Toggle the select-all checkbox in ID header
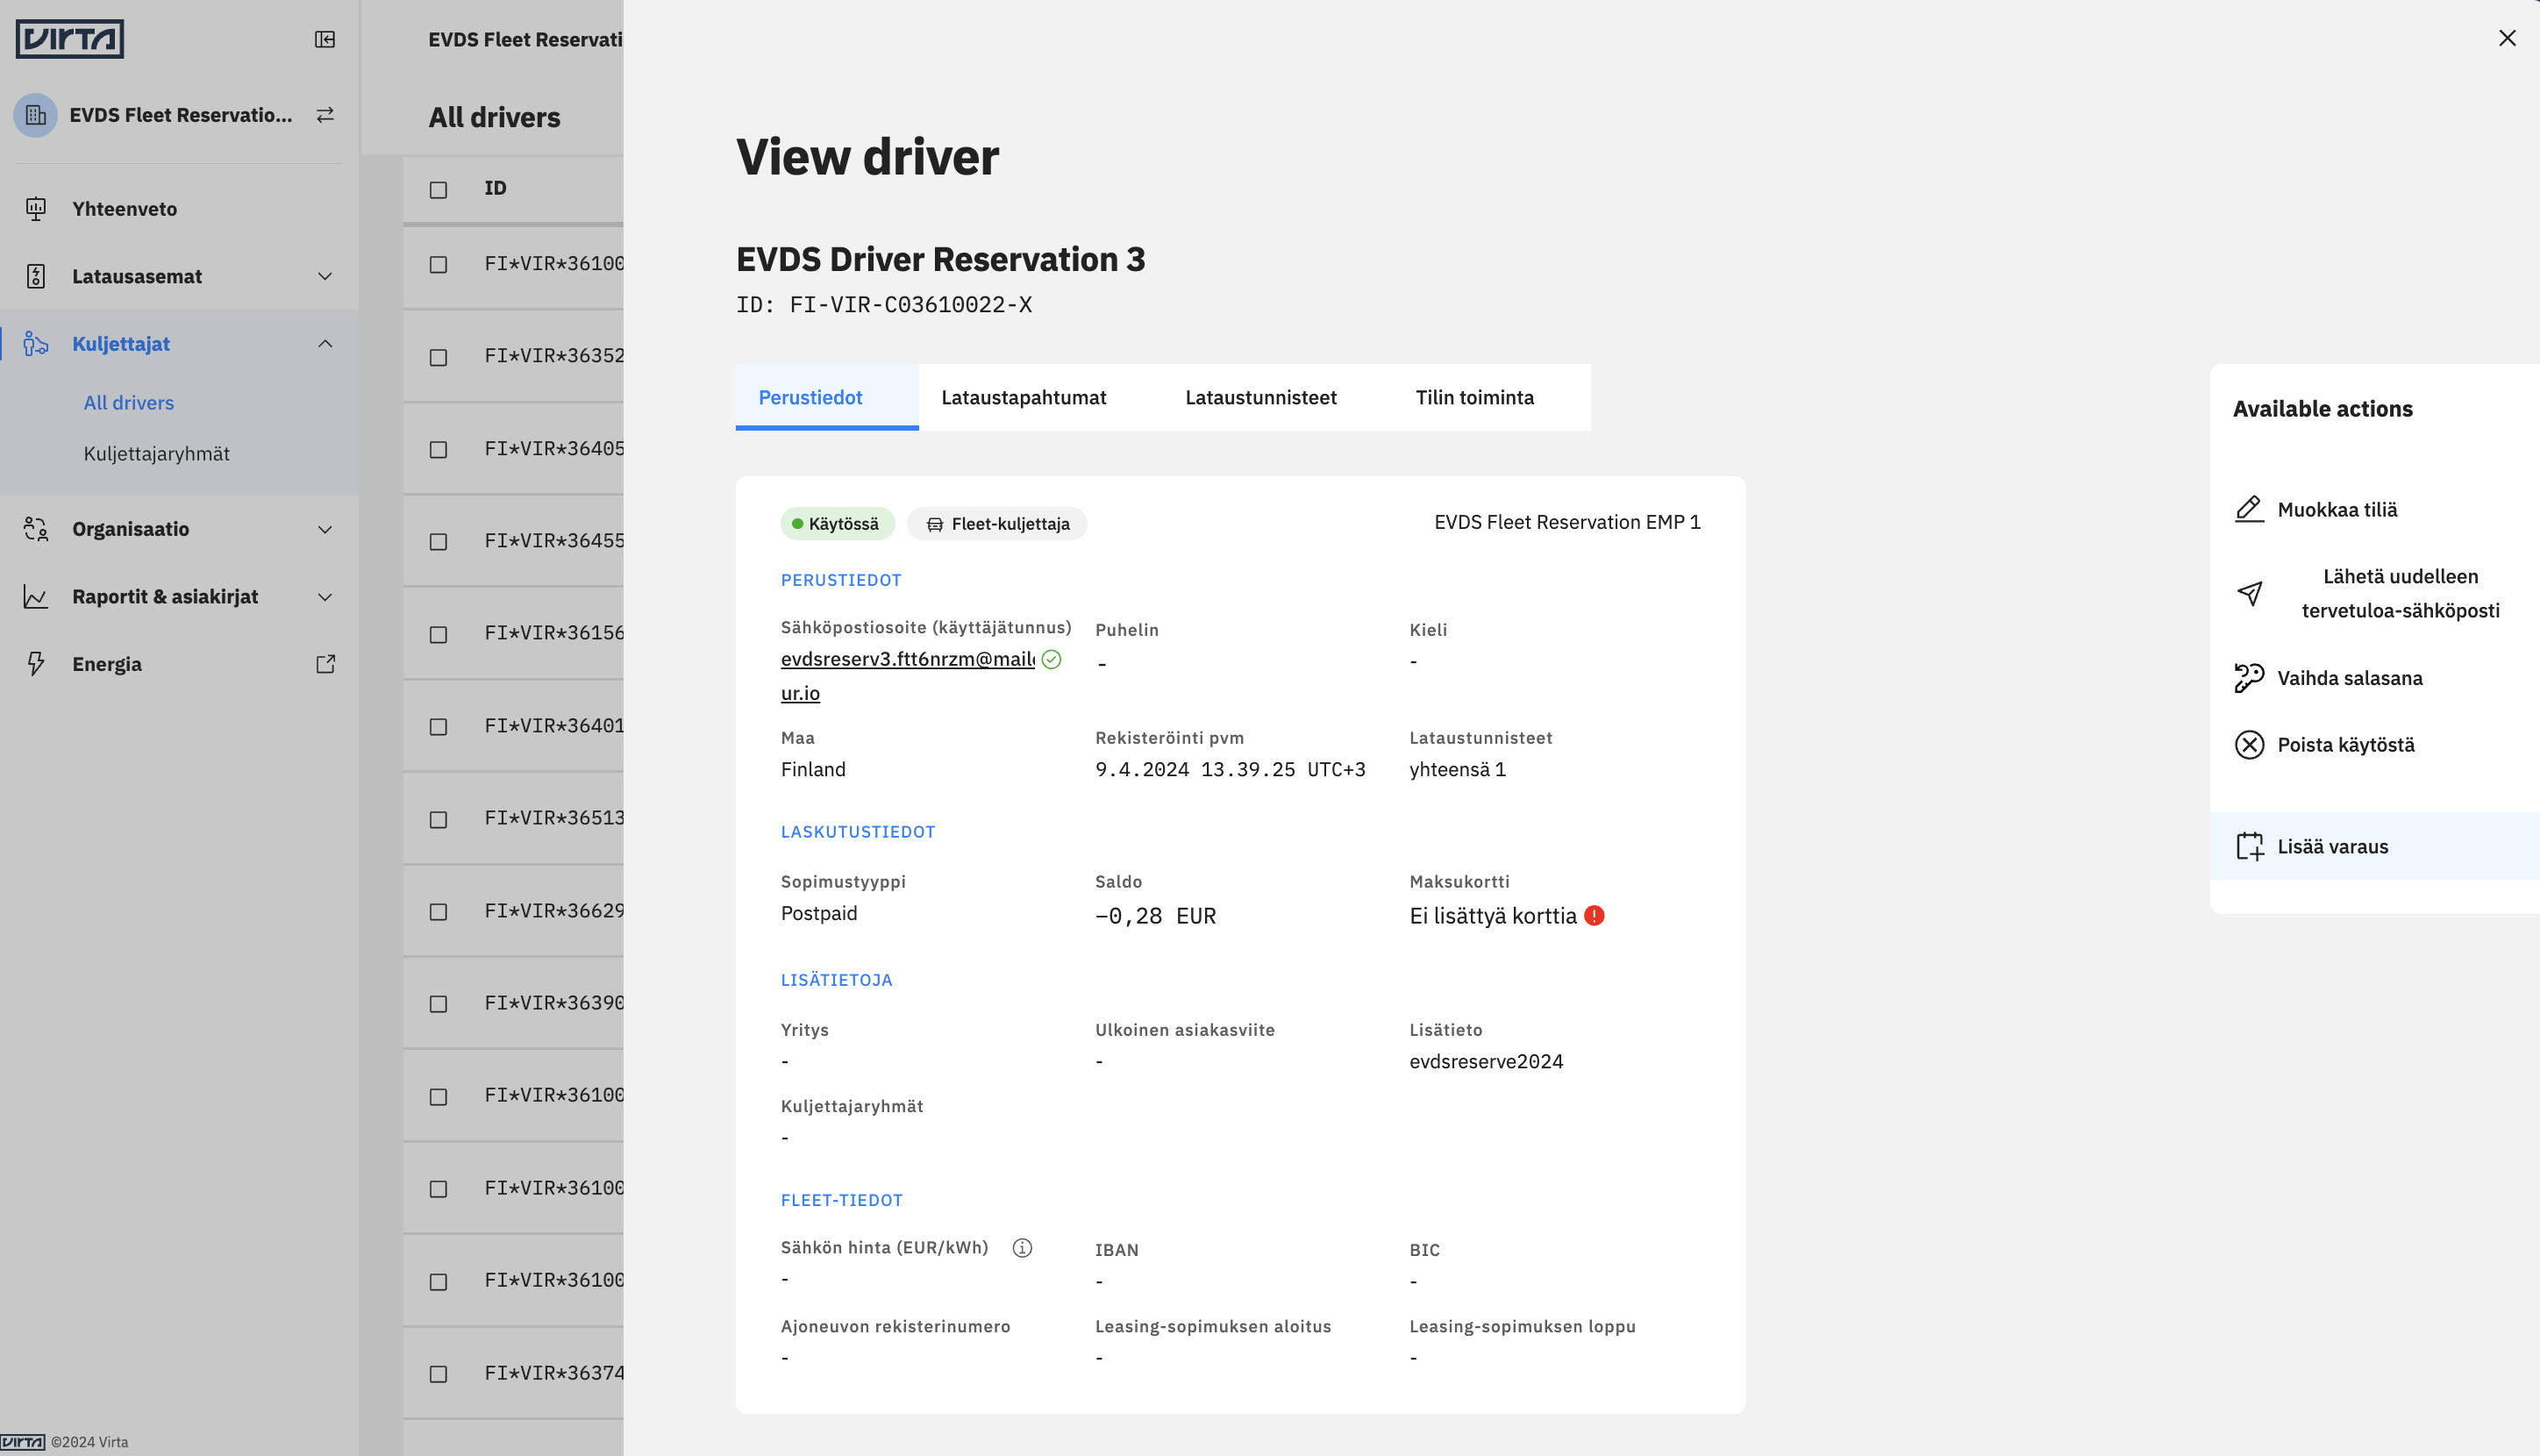 (x=438, y=189)
